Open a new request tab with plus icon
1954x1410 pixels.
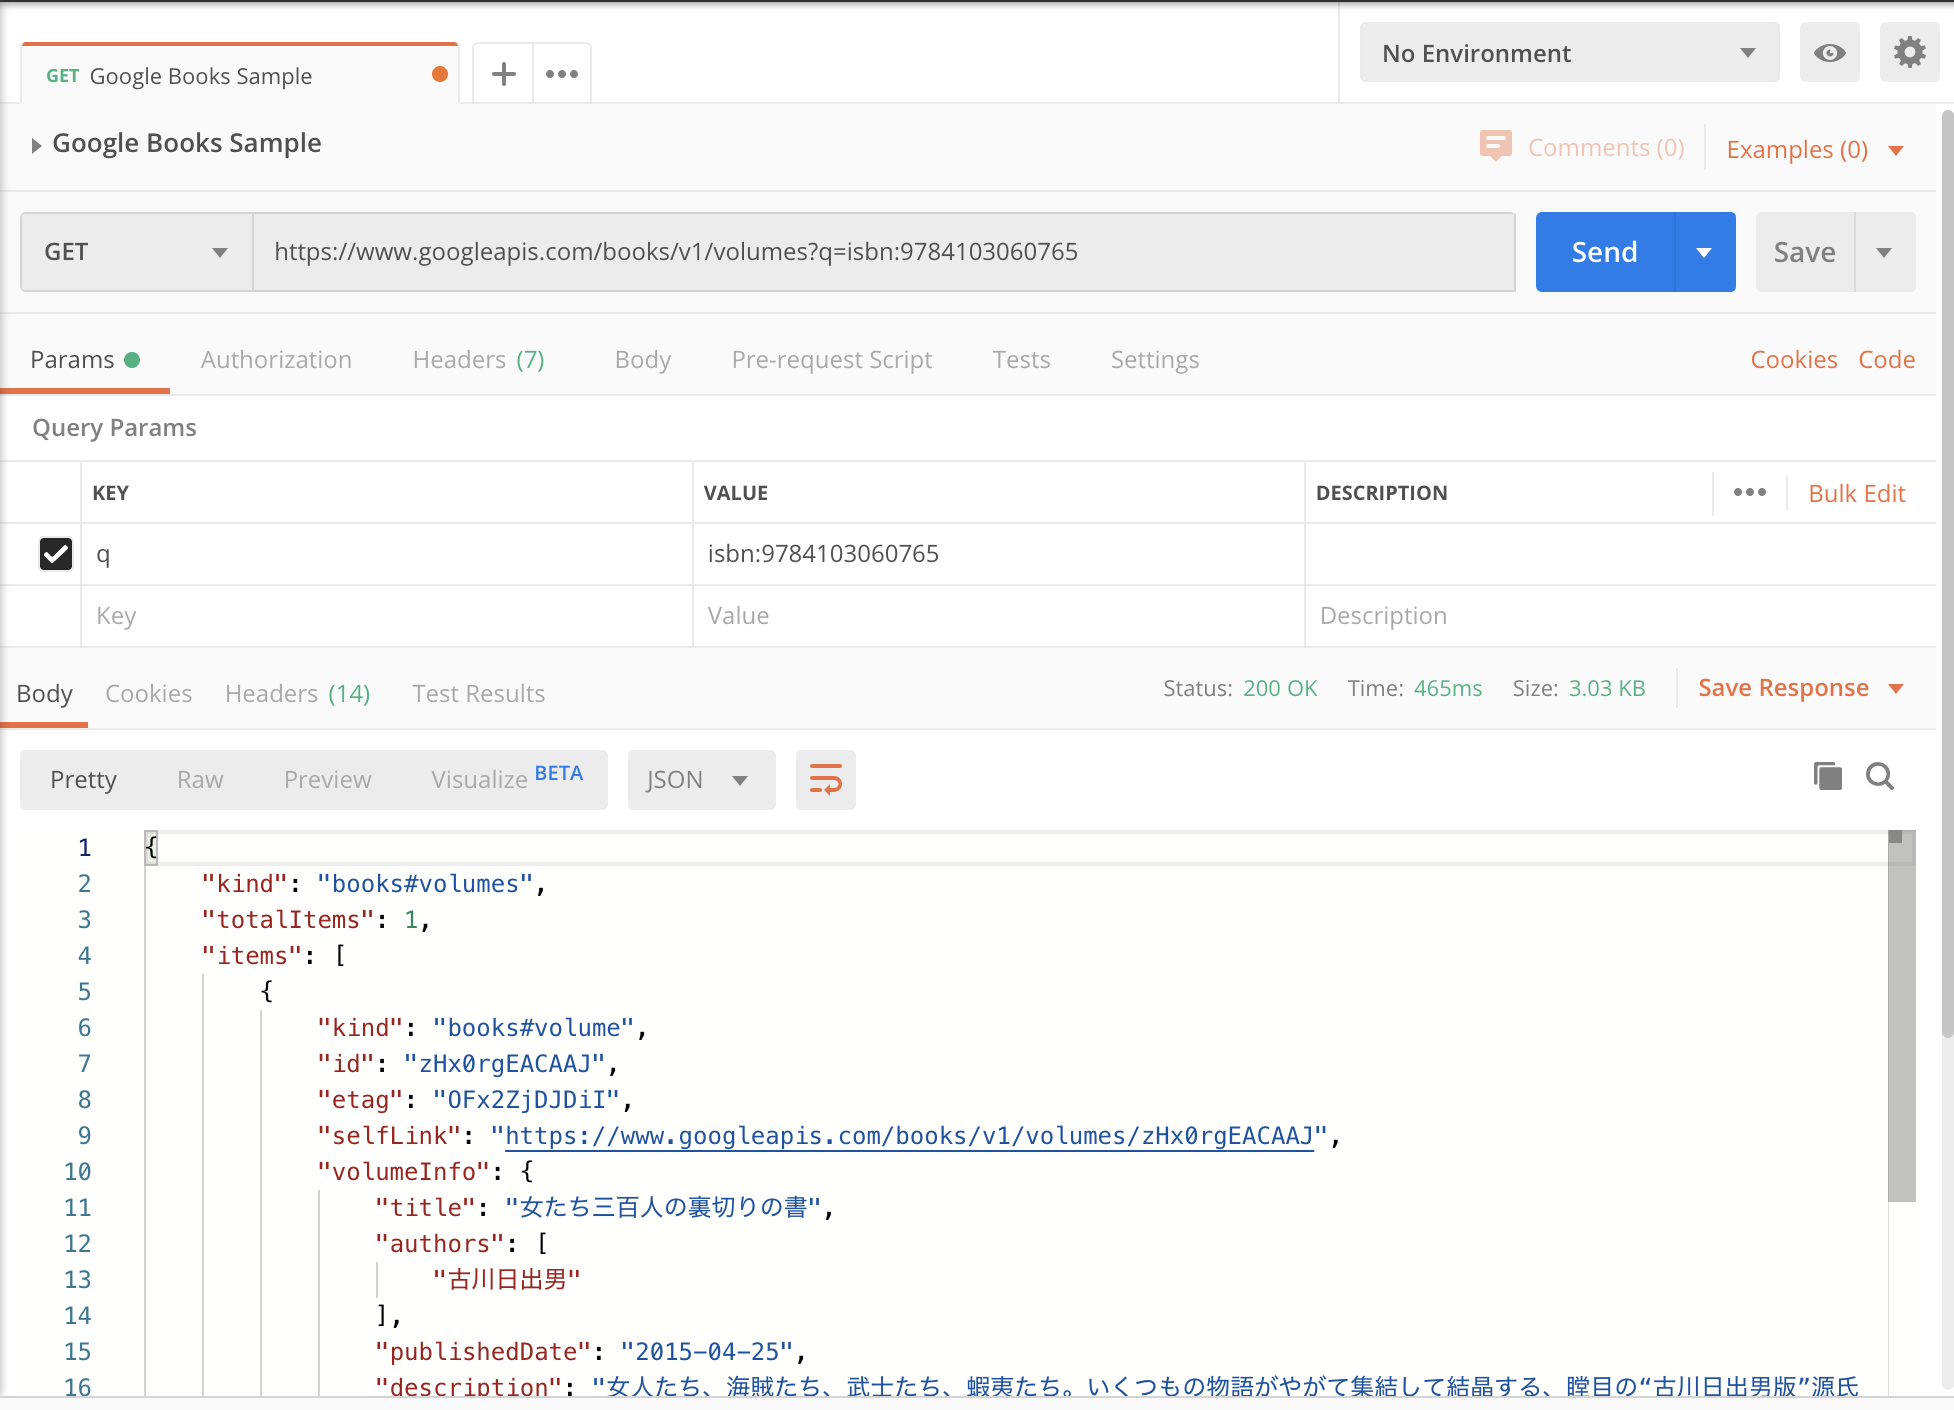(x=504, y=74)
